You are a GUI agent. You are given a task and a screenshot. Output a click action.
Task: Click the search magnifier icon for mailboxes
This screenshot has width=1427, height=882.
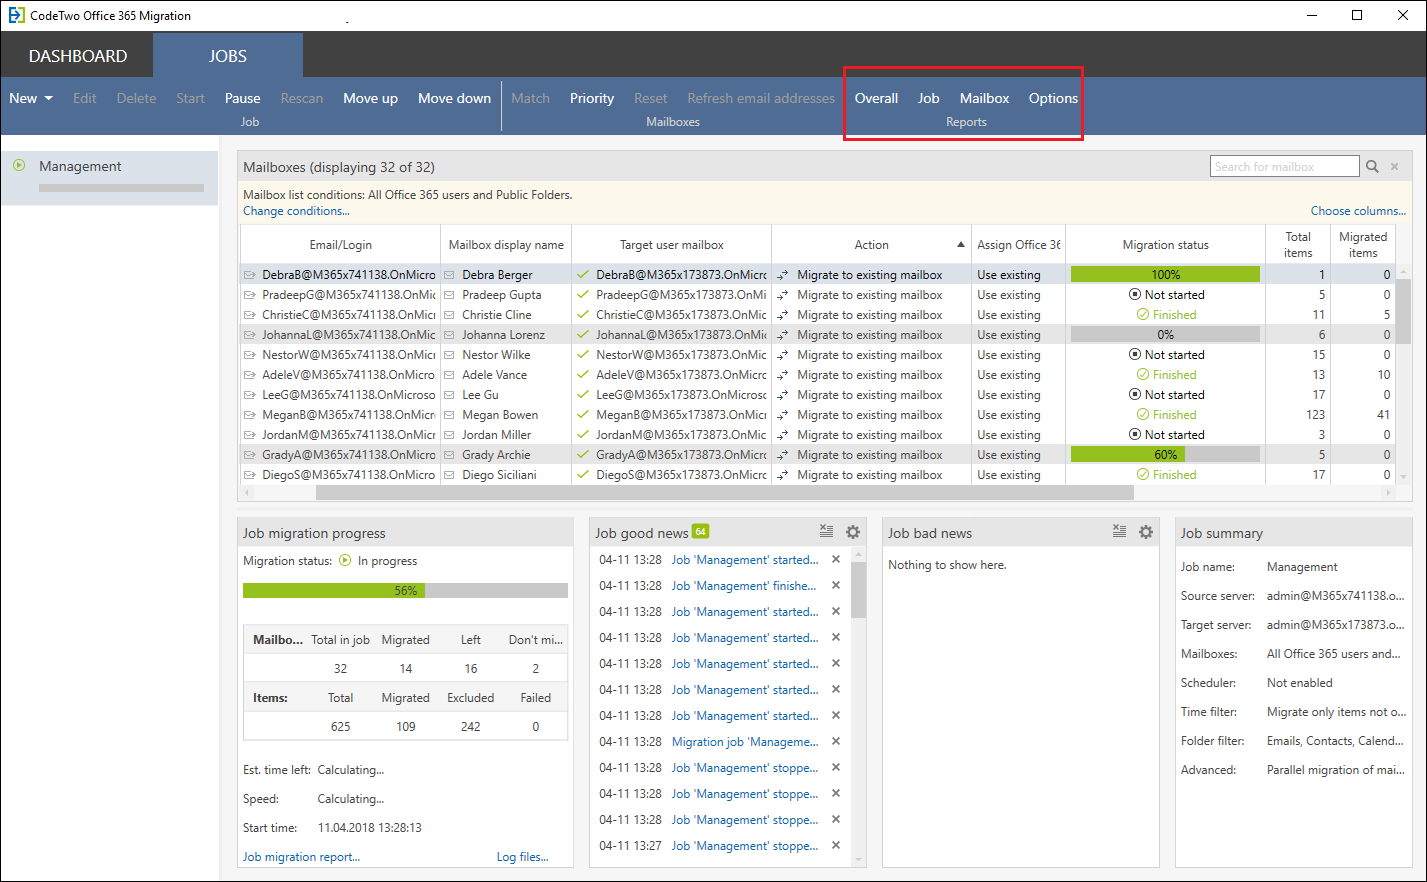click(x=1372, y=167)
